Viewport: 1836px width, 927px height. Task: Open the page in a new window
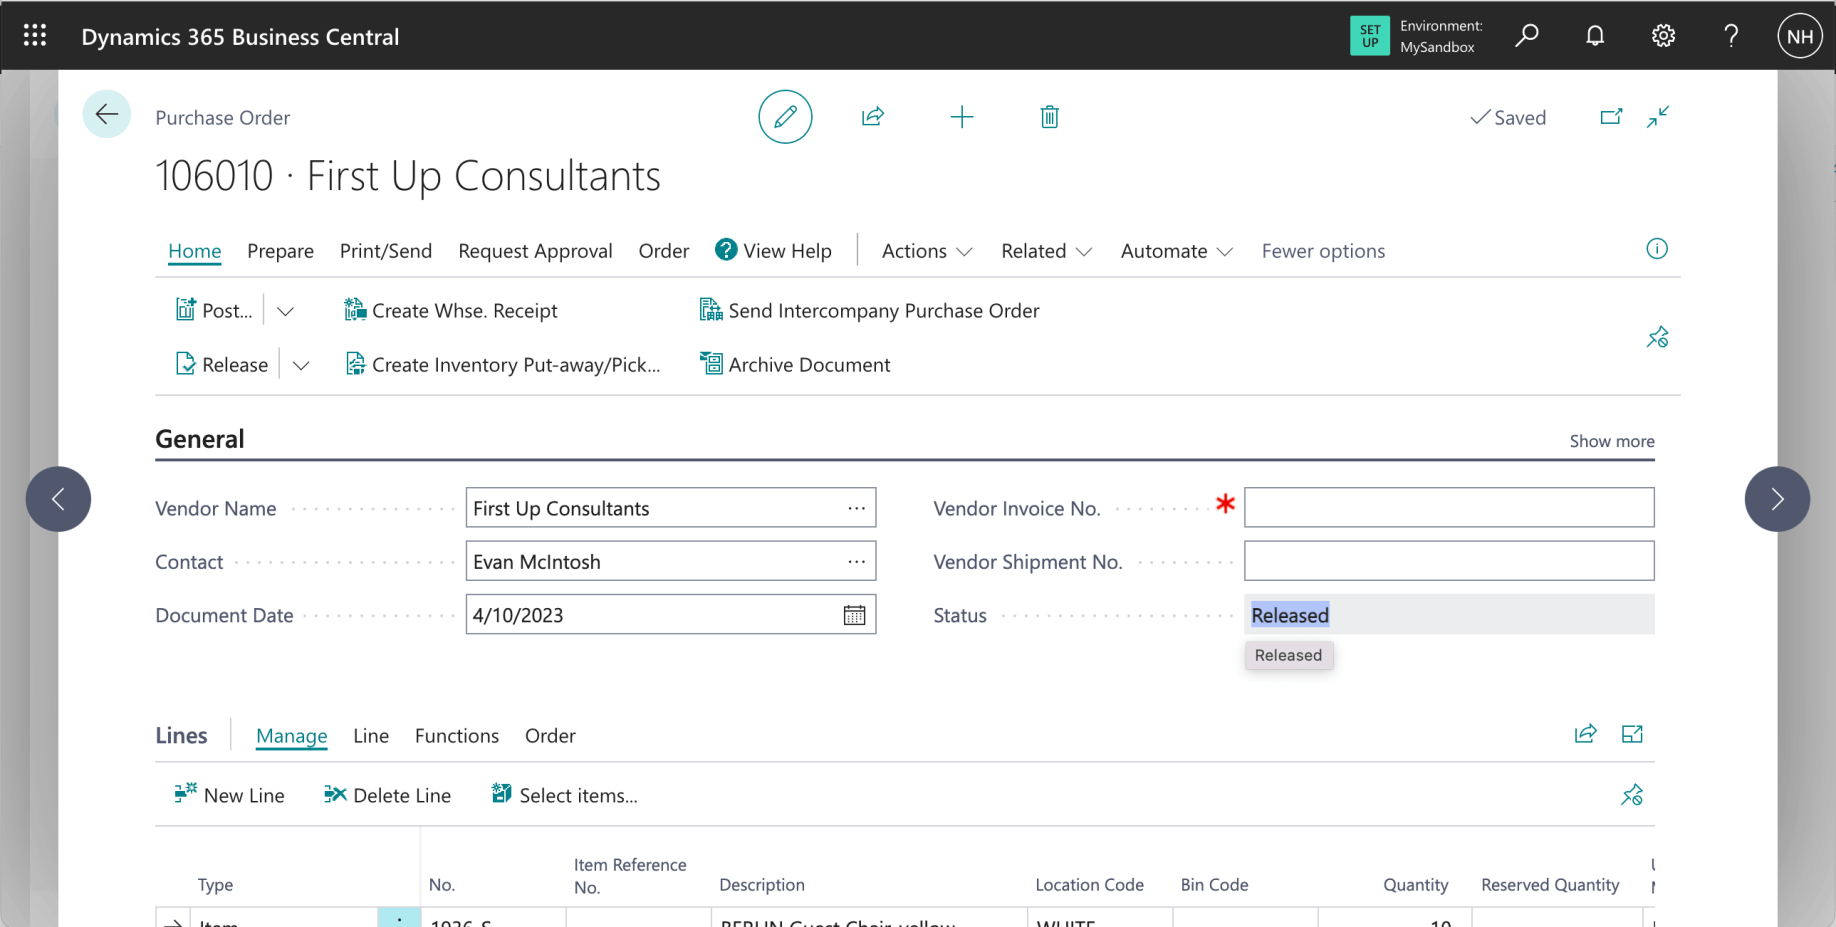(1611, 117)
